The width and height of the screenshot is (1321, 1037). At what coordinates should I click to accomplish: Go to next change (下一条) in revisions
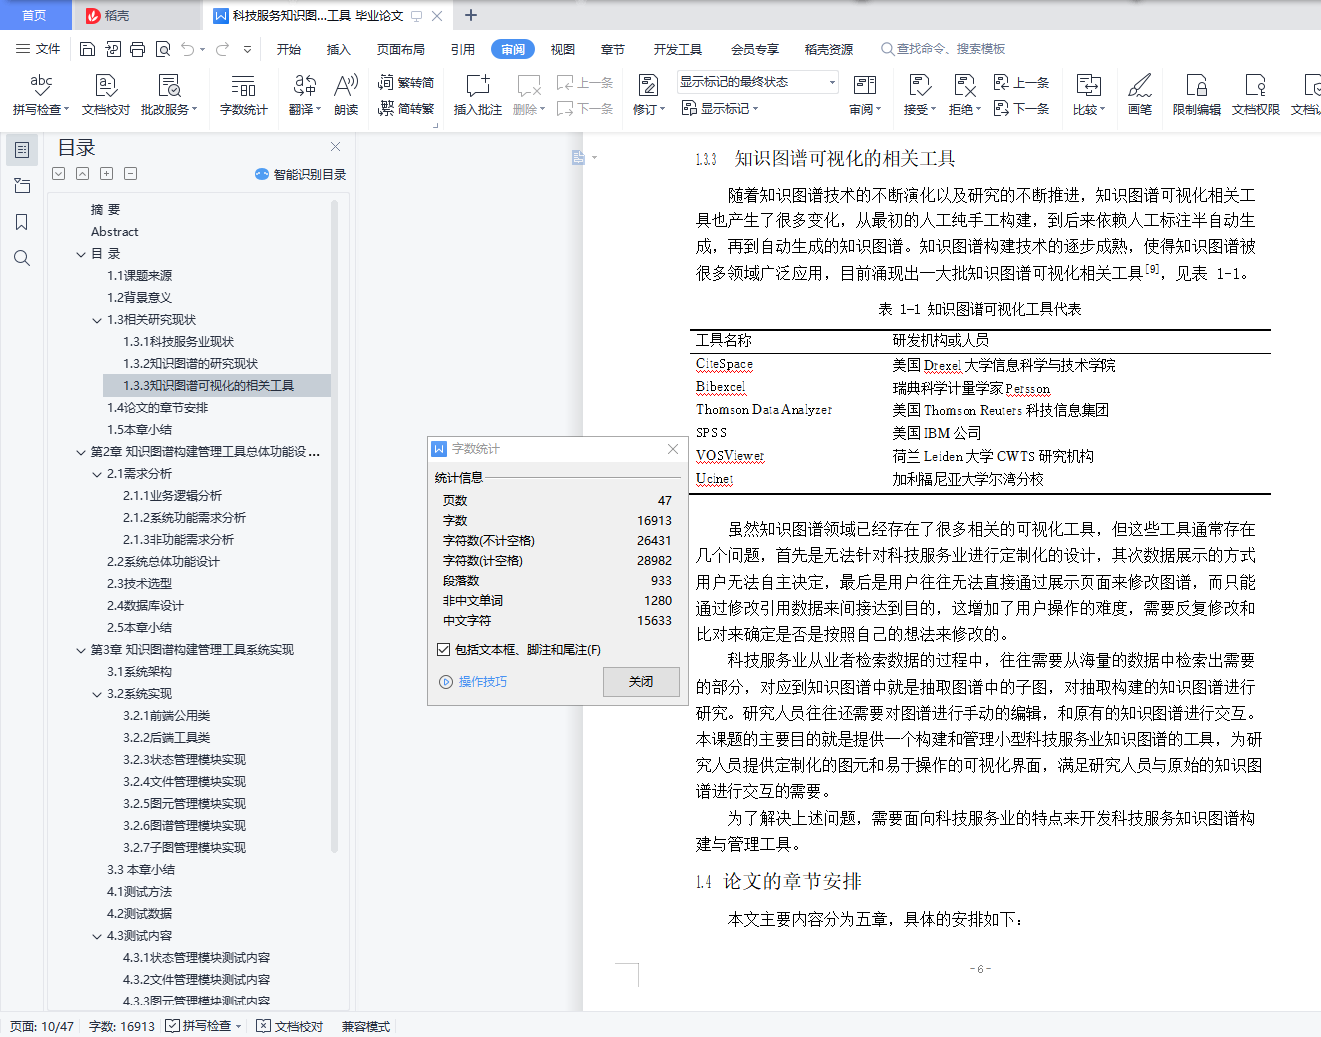pos(1022,108)
